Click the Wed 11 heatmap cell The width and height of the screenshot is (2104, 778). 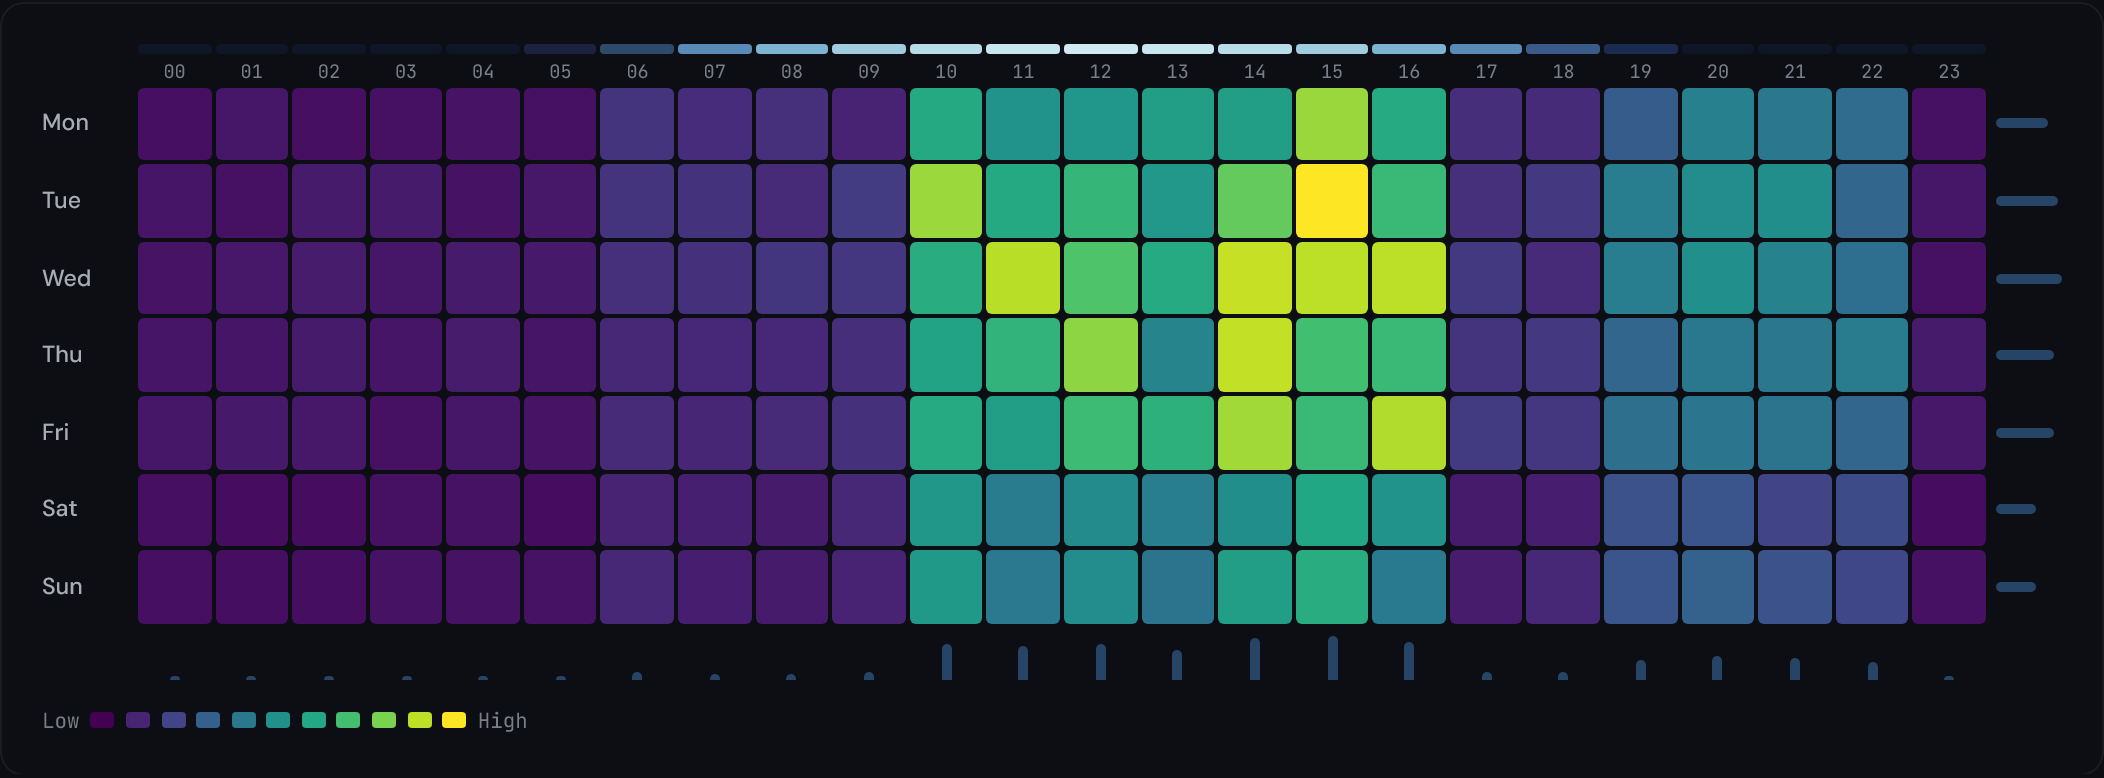(x=1023, y=278)
